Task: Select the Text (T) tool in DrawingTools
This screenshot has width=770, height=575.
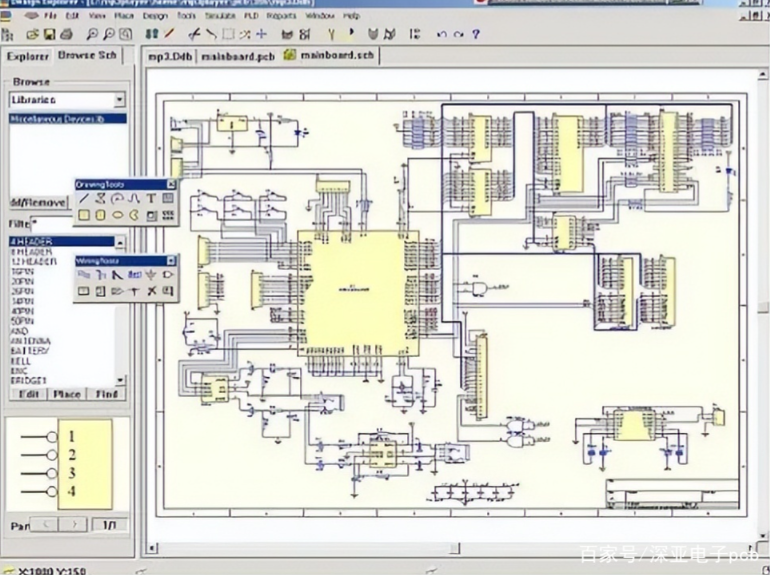Action: (x=151, y=198)
